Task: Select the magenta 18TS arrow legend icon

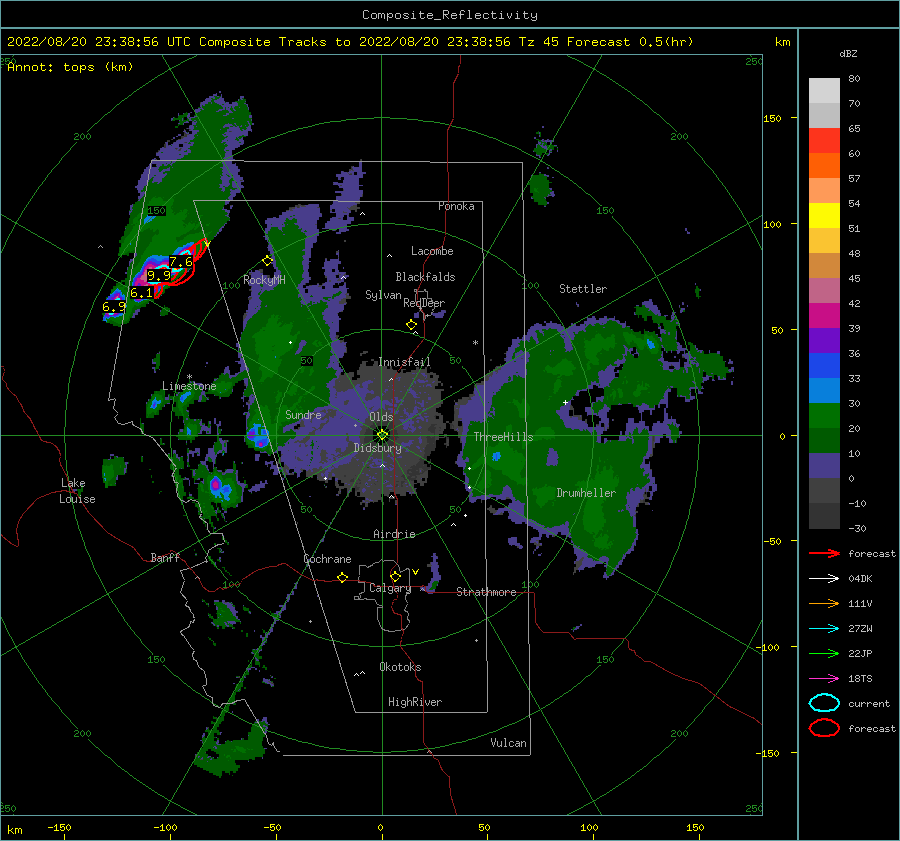Action: (824, 679)
